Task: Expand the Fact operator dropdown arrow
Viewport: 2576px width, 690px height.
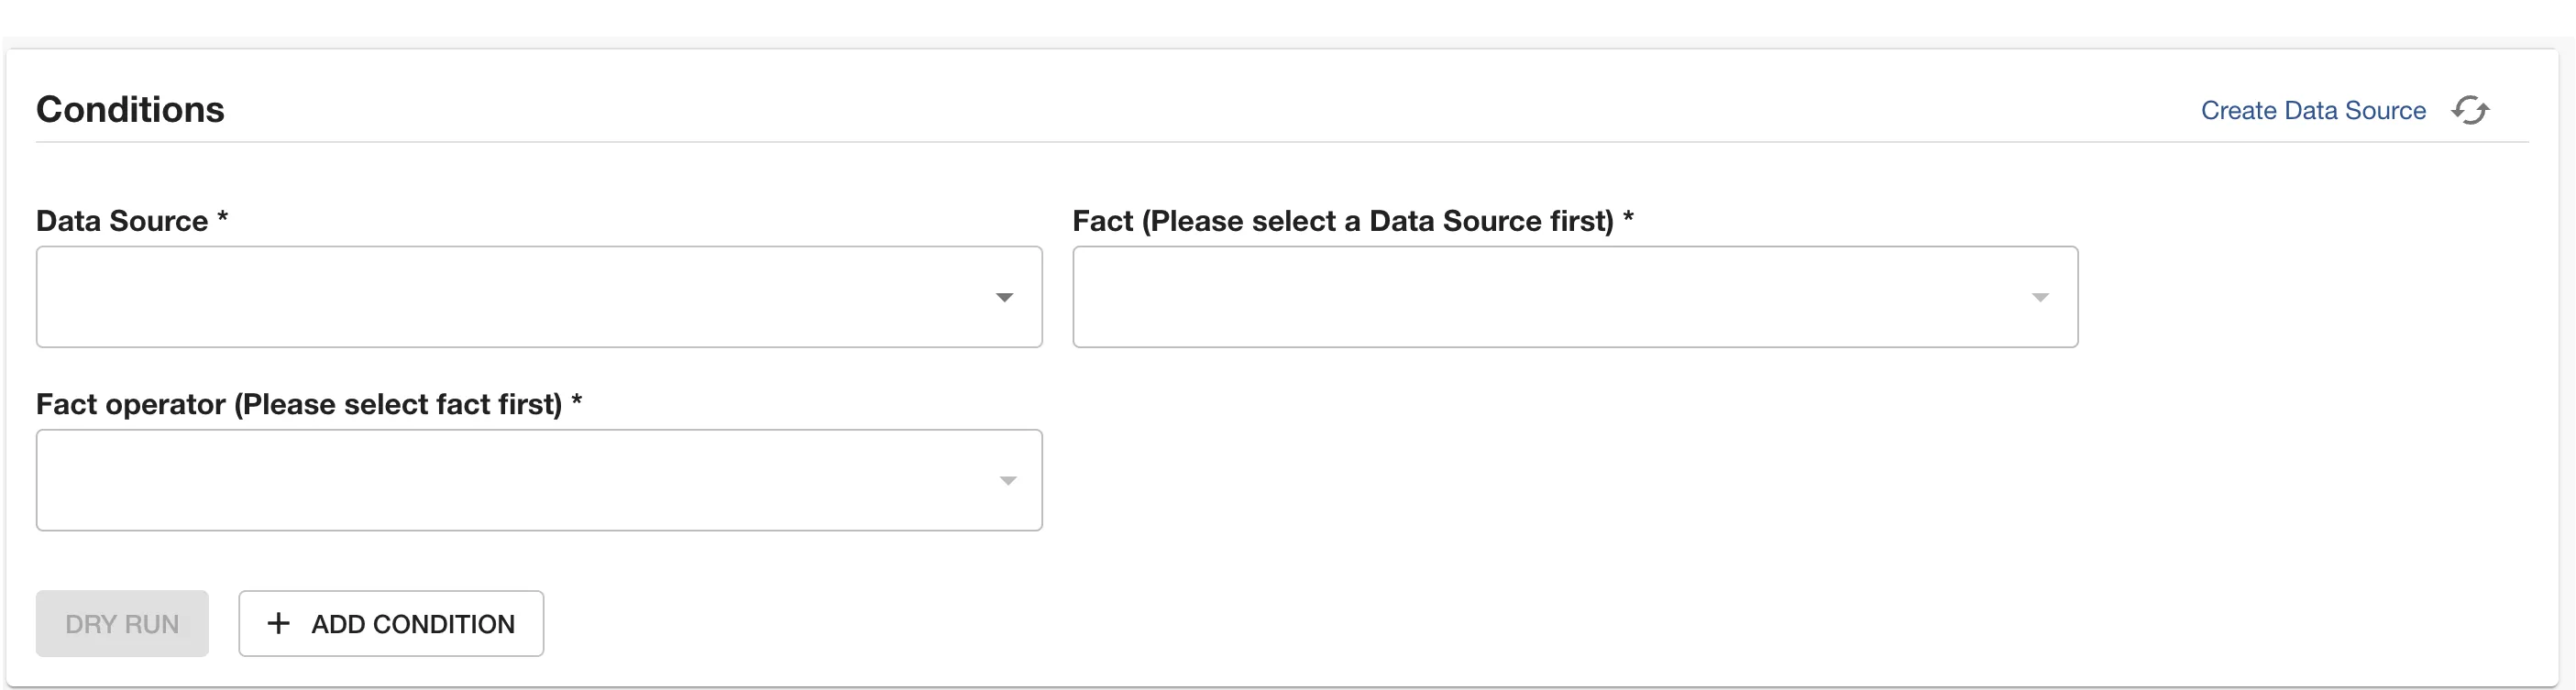Action: pos(1008,481)
